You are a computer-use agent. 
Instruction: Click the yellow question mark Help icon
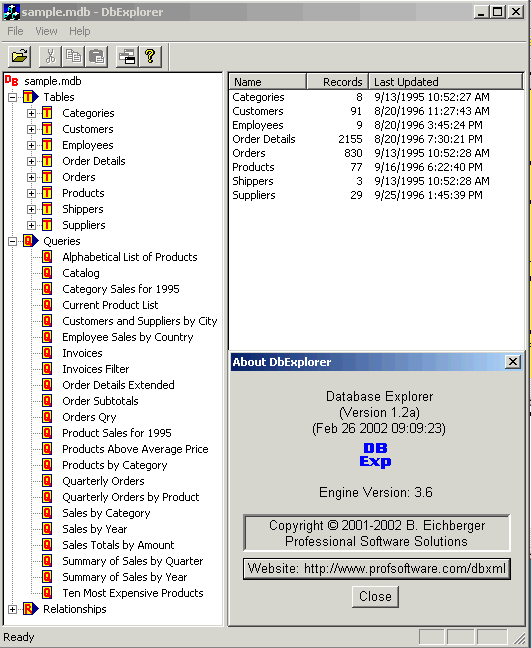[x=150, y=56]
